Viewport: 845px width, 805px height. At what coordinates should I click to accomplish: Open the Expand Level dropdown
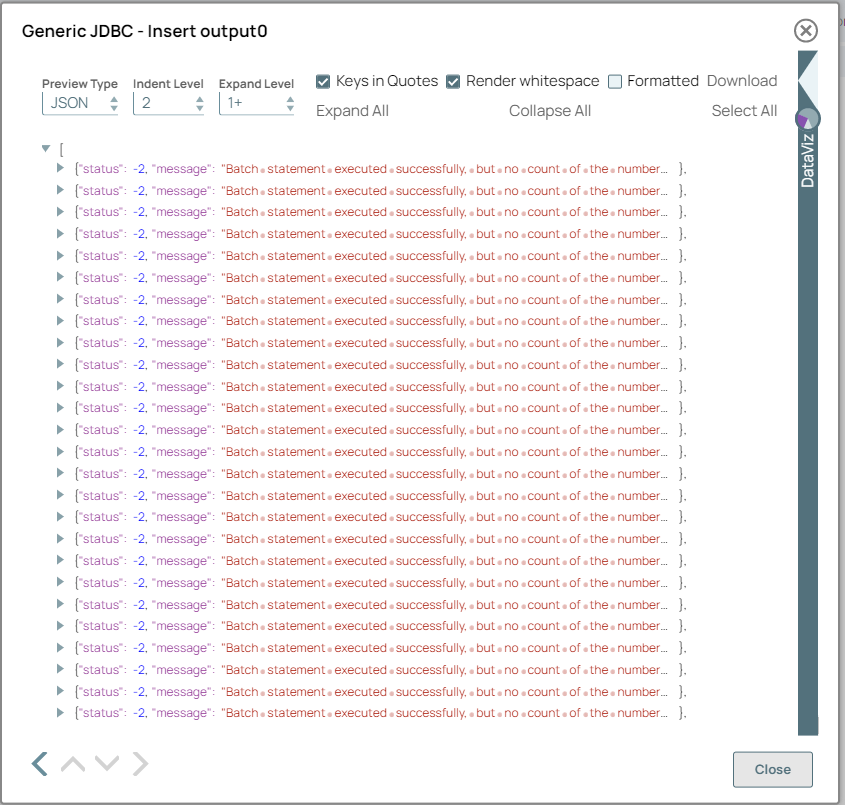pyautogui.click(x=258, y=103)
